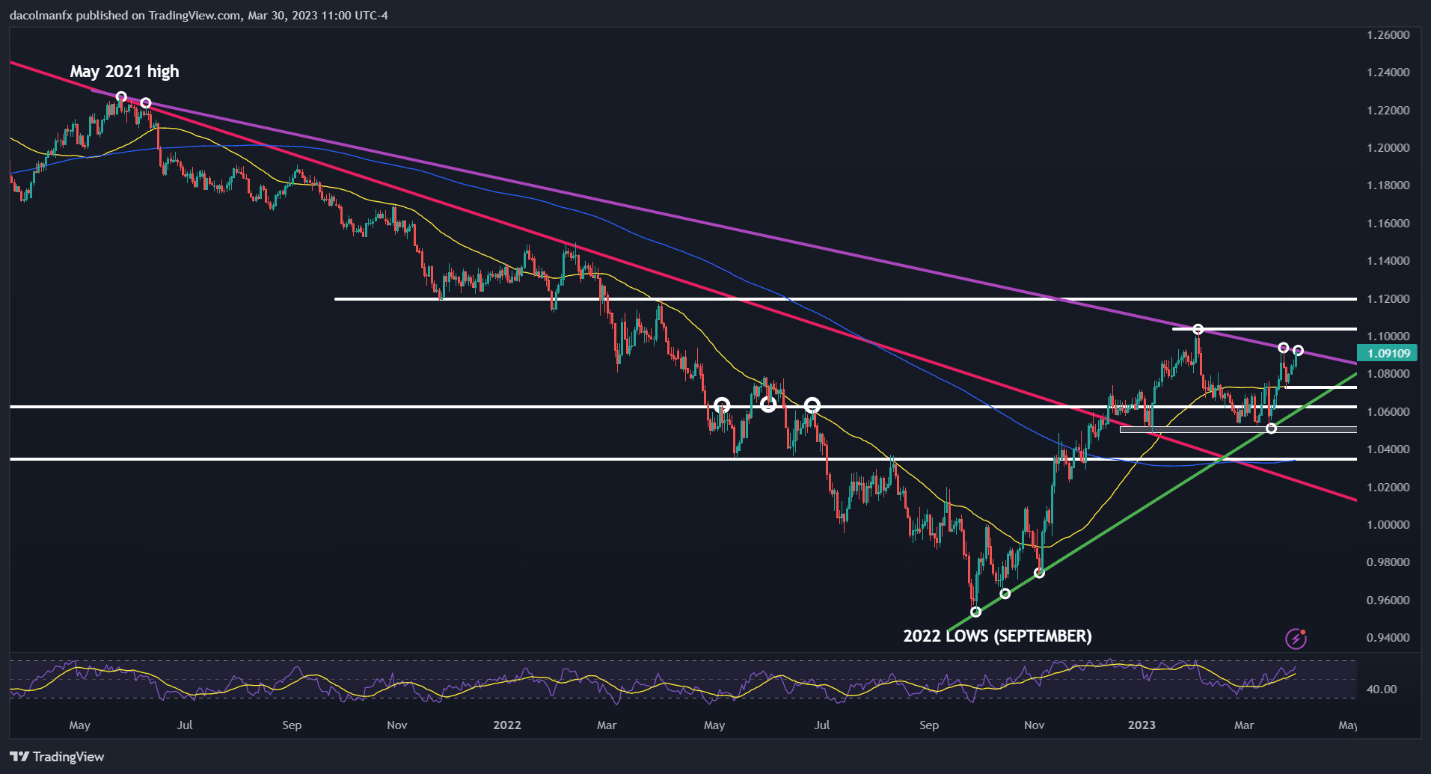Click the circle marker at the September 2022 low

(976, 611)
